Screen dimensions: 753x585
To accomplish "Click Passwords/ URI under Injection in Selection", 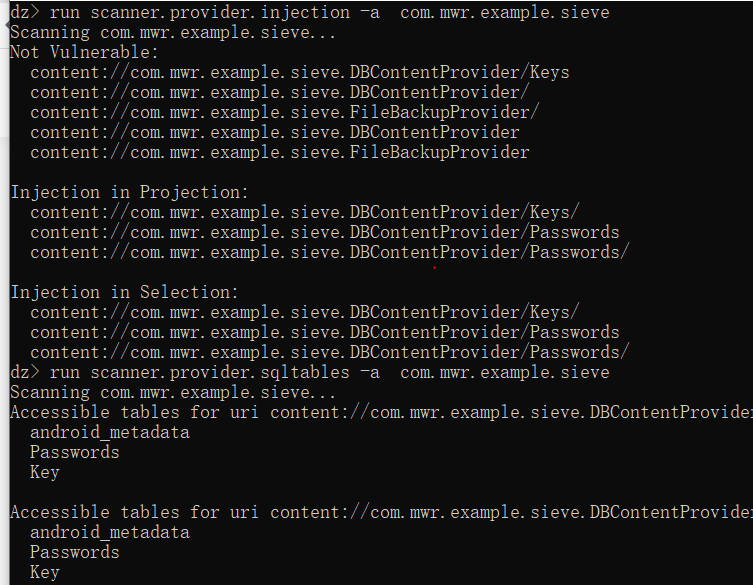I will click(x=329, y=352).
